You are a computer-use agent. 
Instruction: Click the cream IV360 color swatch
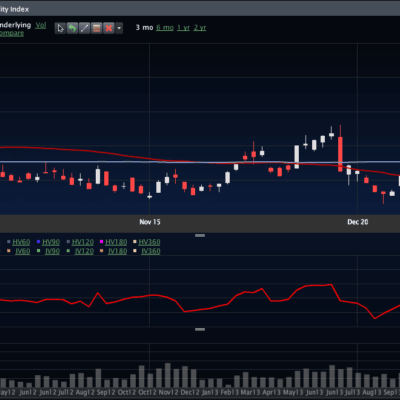click(135, 251)
